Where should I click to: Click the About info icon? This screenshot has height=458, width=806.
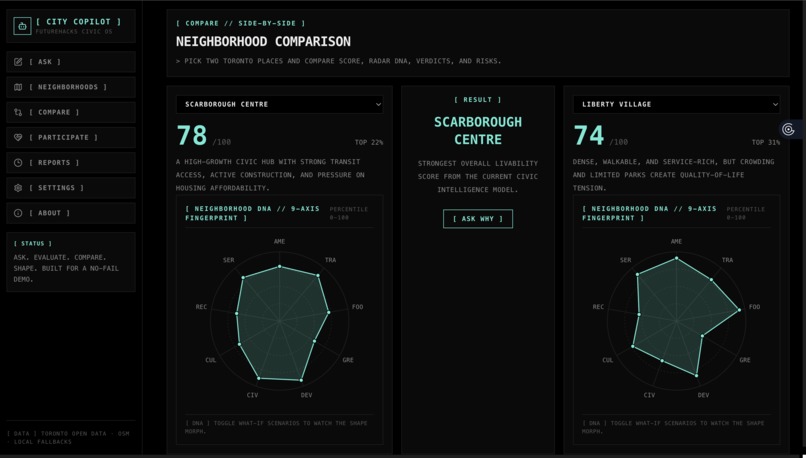18,213
